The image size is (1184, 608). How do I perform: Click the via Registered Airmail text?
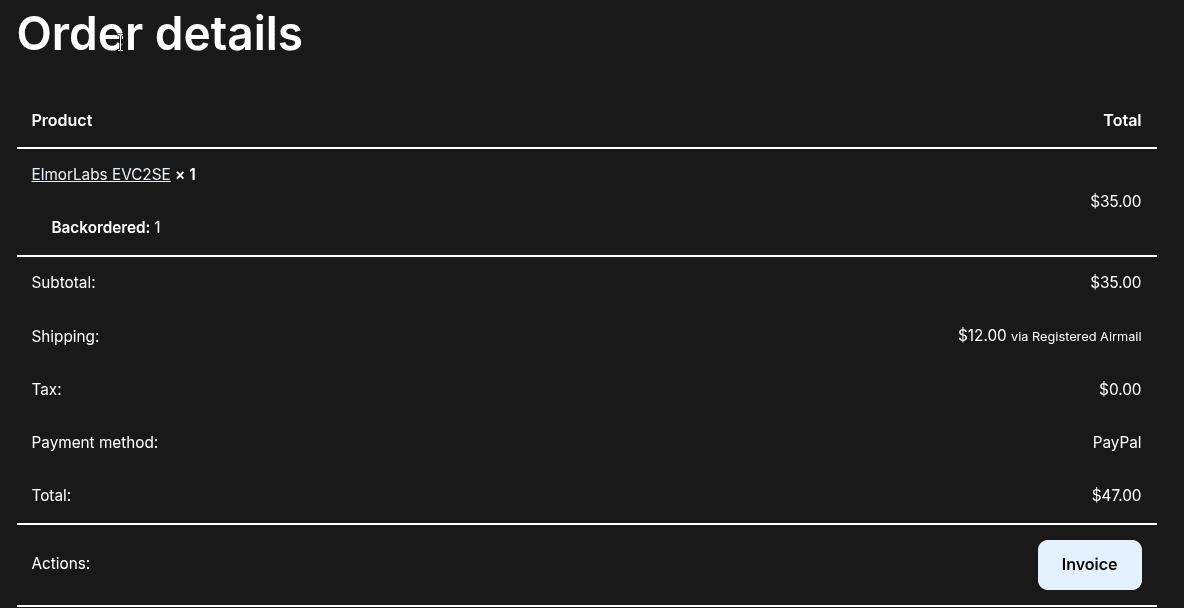pyautogui.click(x=1076, y=337)
